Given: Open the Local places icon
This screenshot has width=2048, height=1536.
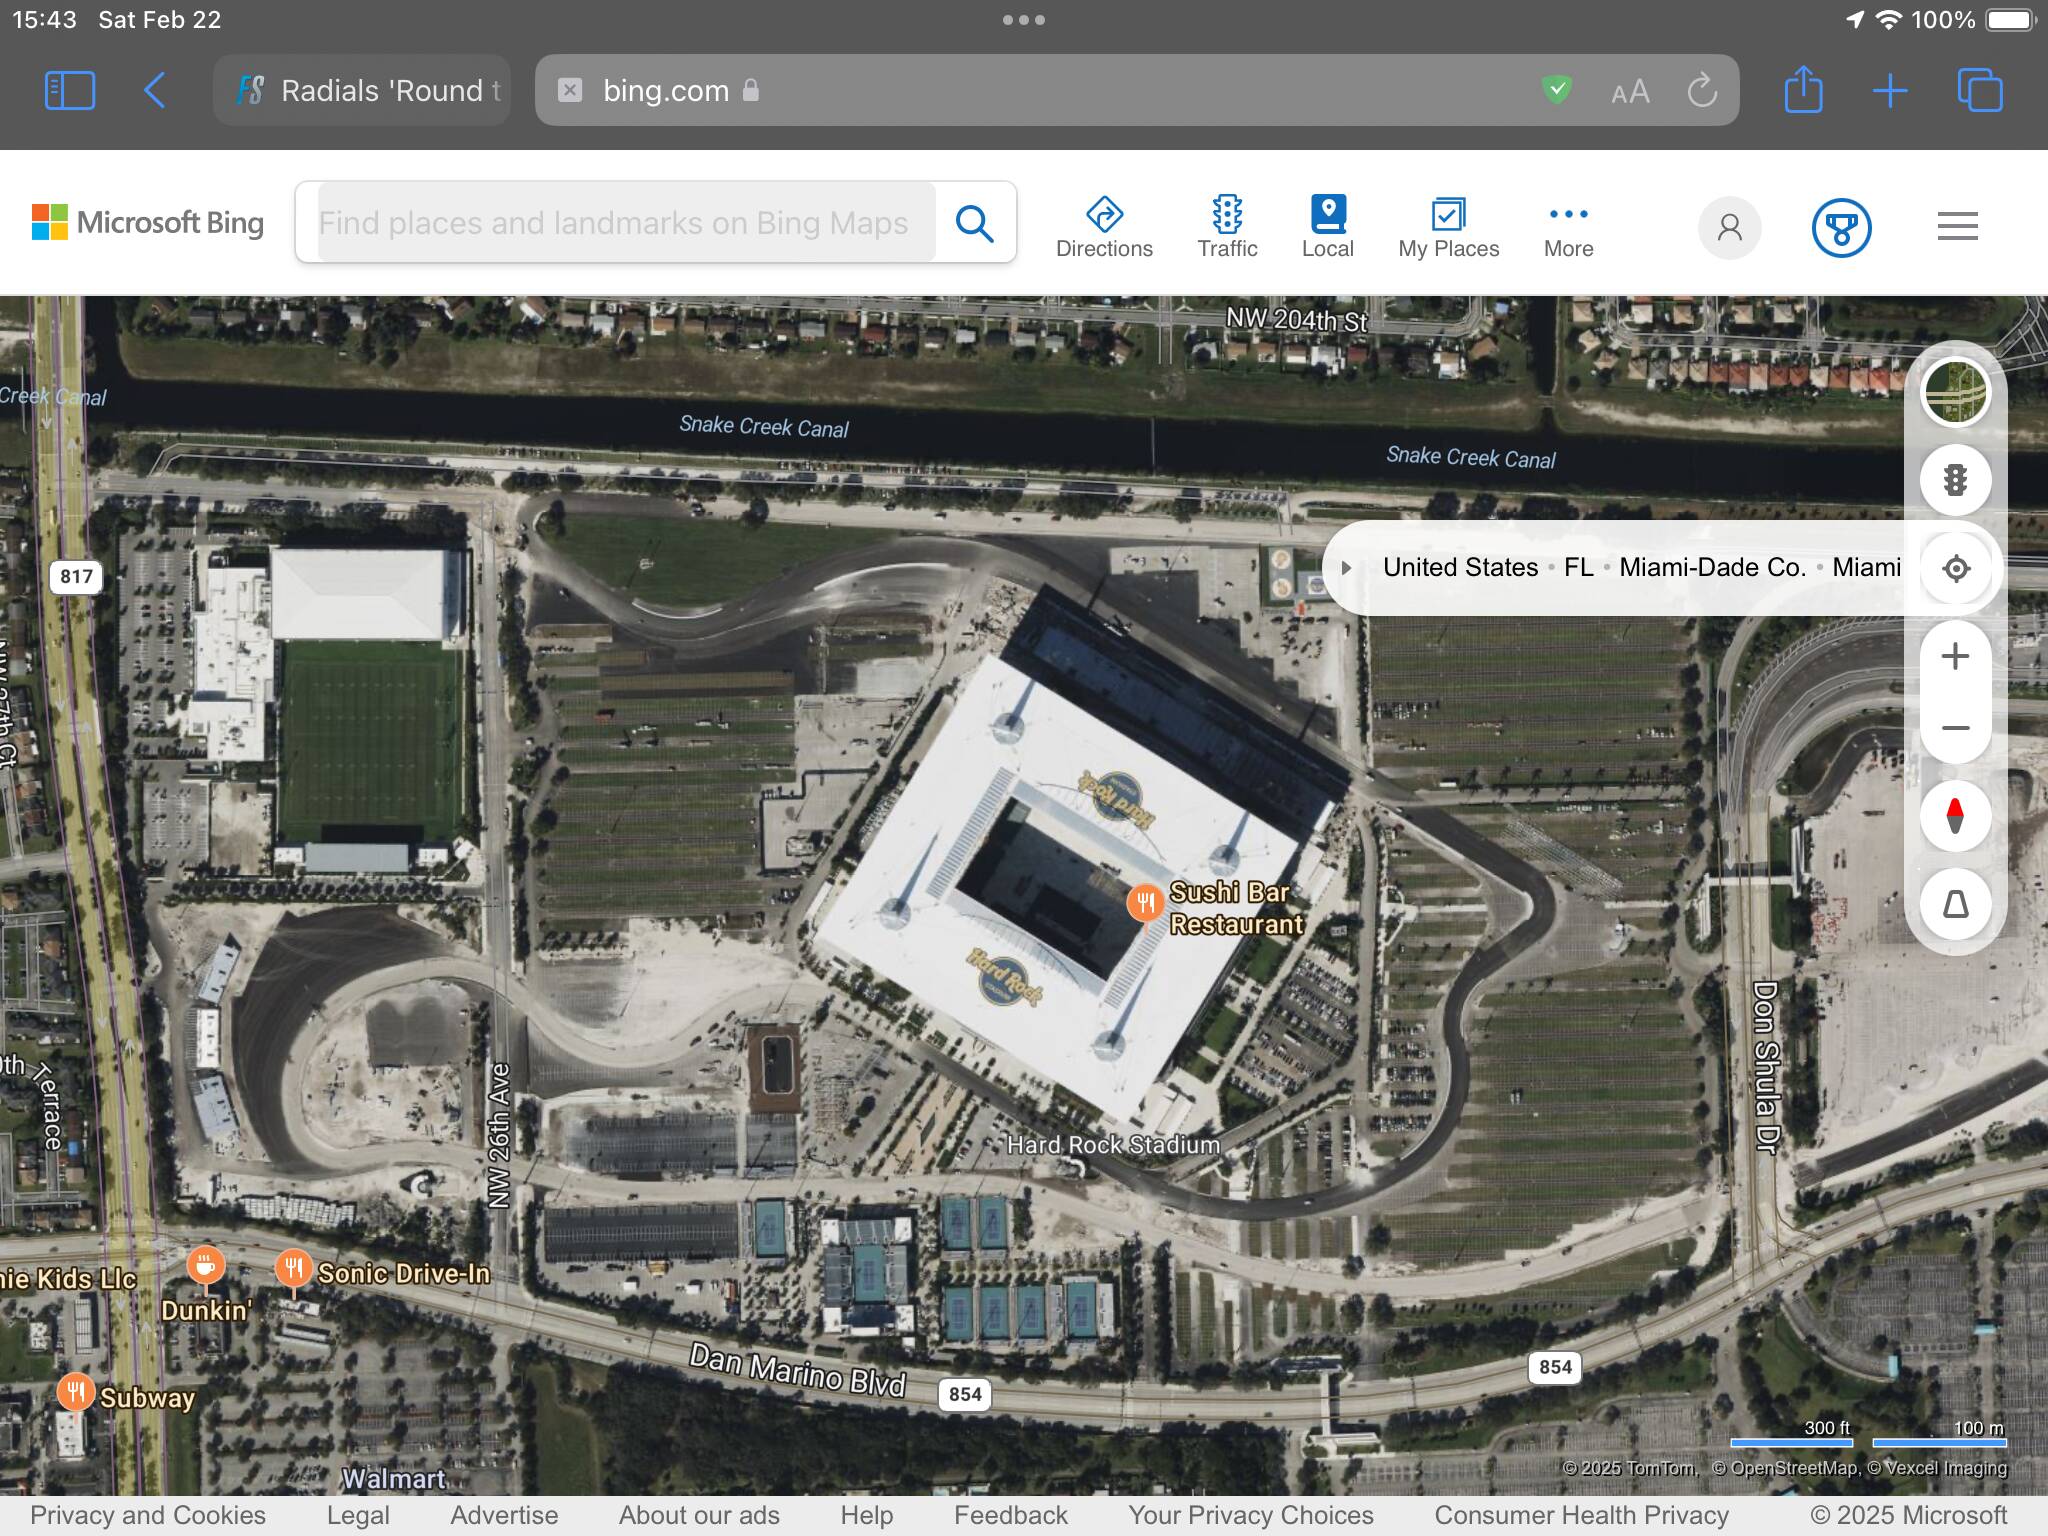Looking at the screenshot, I should (1327, 227).
